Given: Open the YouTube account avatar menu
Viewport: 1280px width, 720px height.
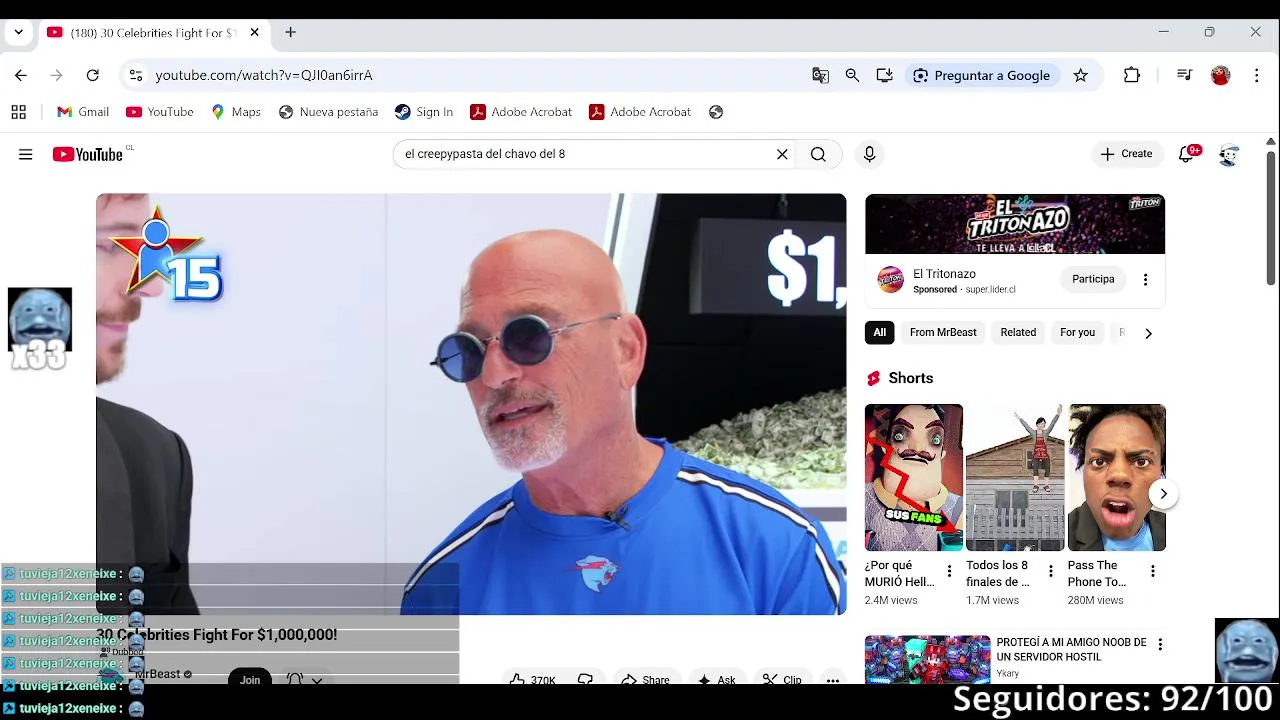Looking at the screenshot, I should pyautogui.click(x=1229, y=155).
